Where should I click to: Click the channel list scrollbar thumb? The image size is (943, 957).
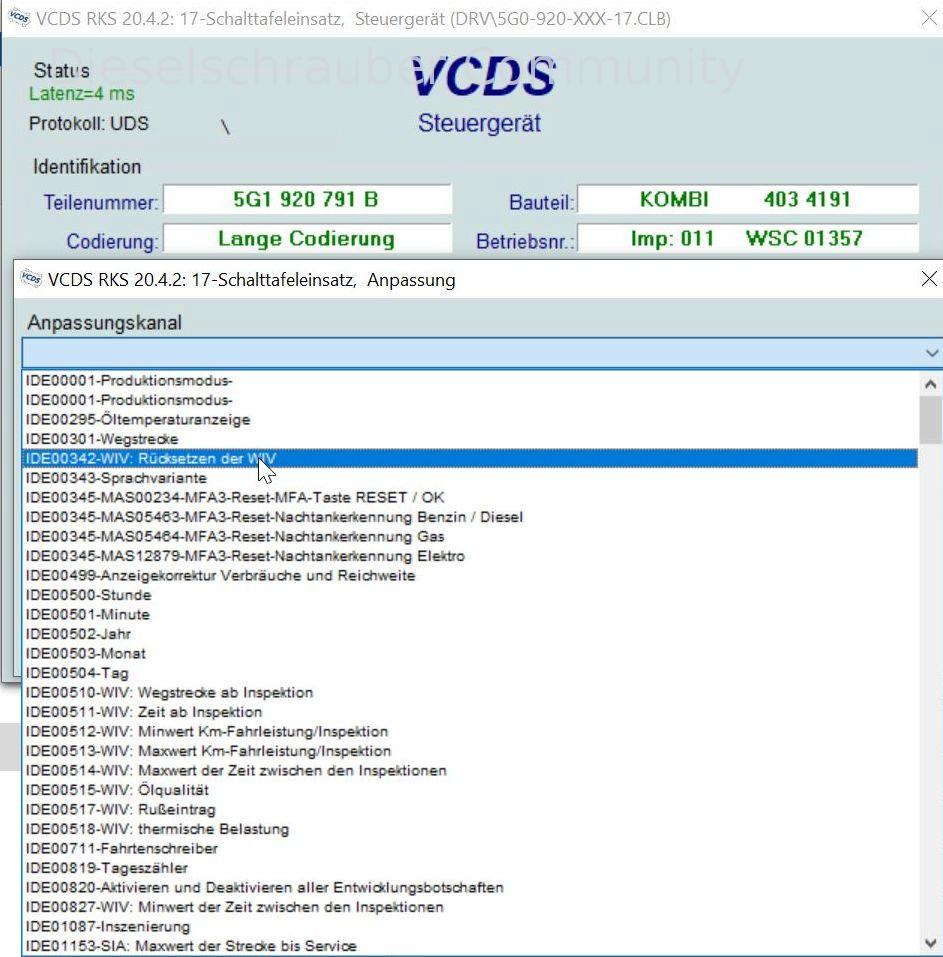[x=930, y=421]
